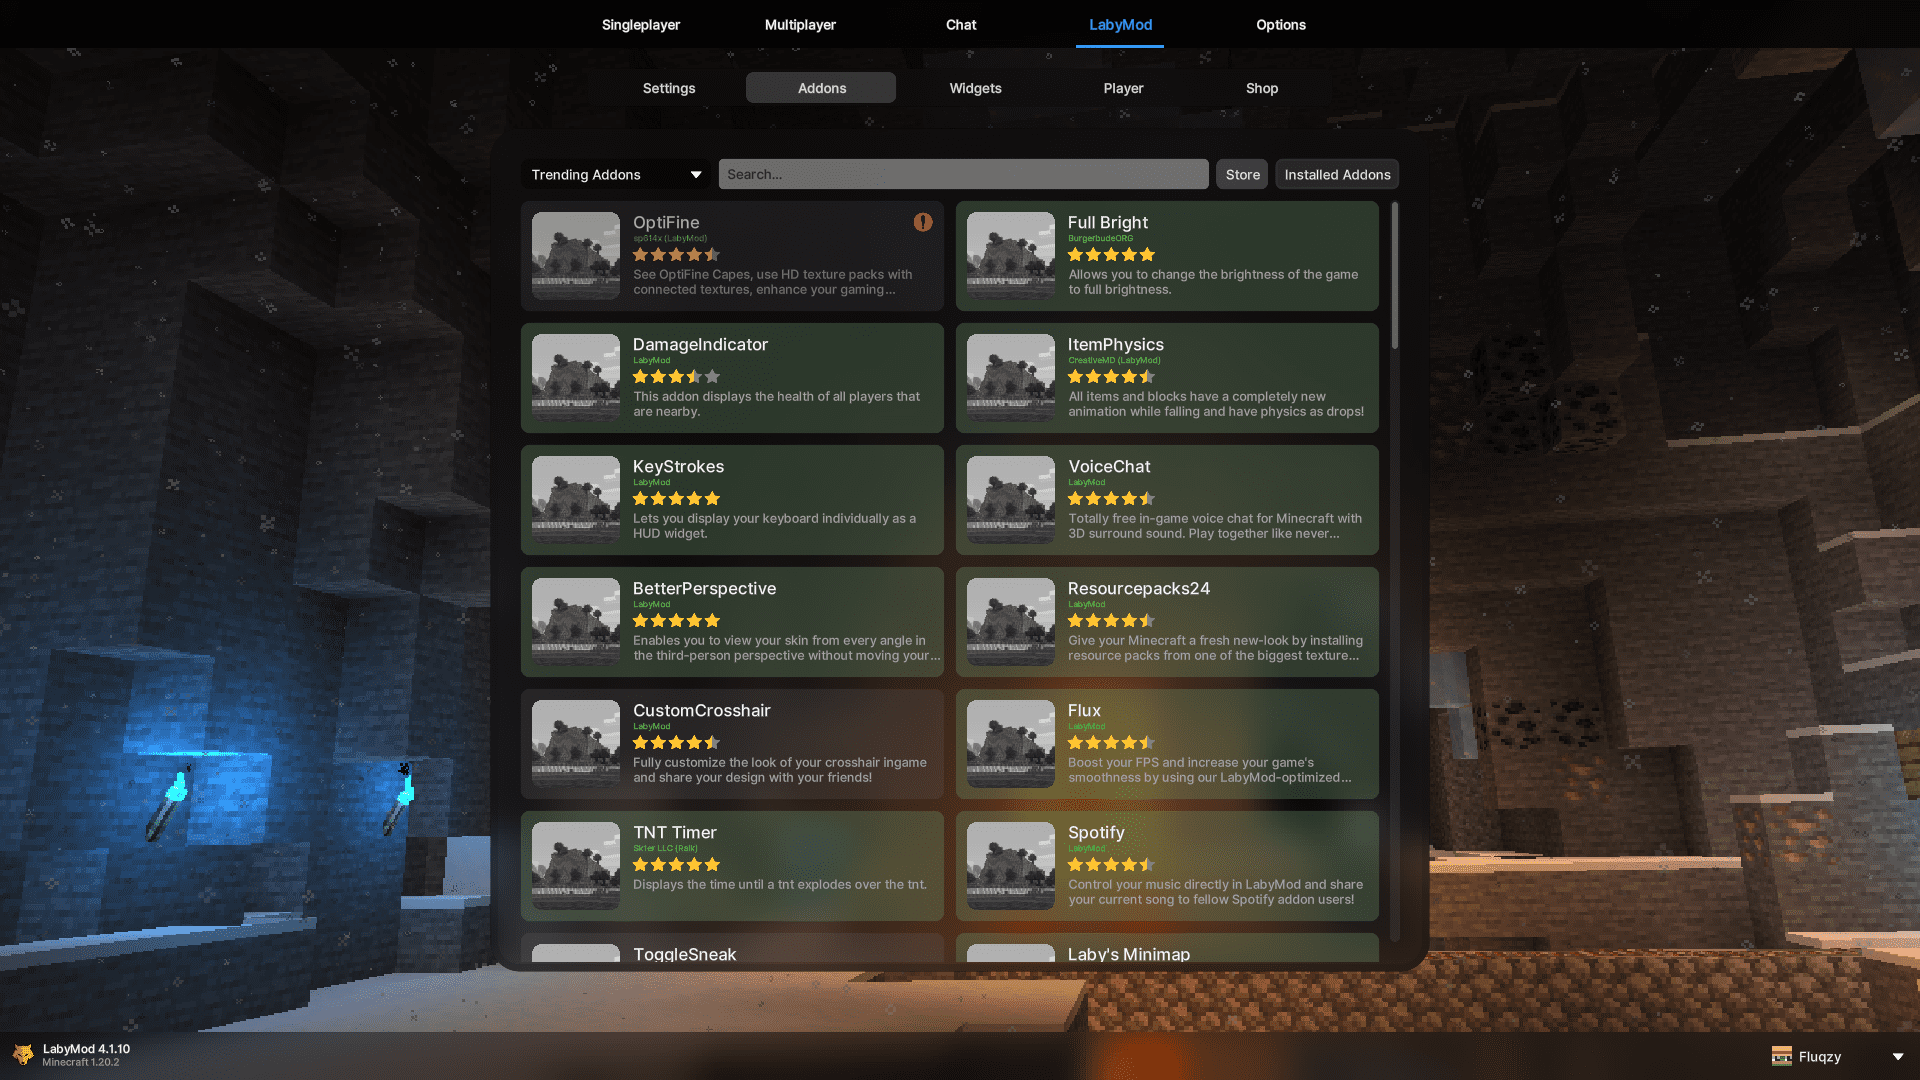The image size is (1920, 1080).
Task: Click the Spotify star rating
Action: coord(1111,865)
